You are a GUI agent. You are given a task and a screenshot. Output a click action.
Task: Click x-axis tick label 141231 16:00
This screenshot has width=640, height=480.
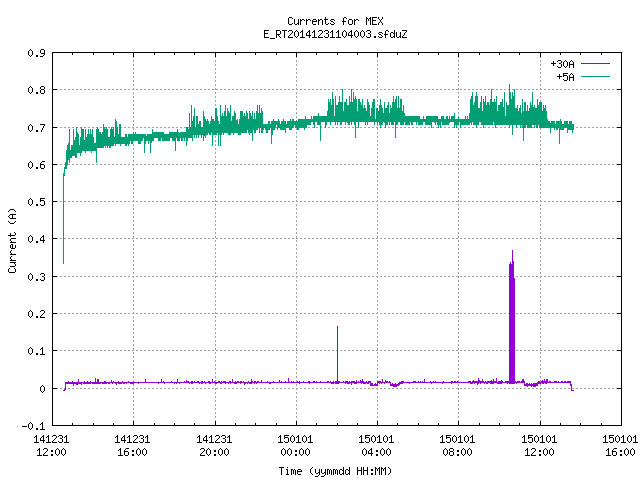(x=132, y=446)
